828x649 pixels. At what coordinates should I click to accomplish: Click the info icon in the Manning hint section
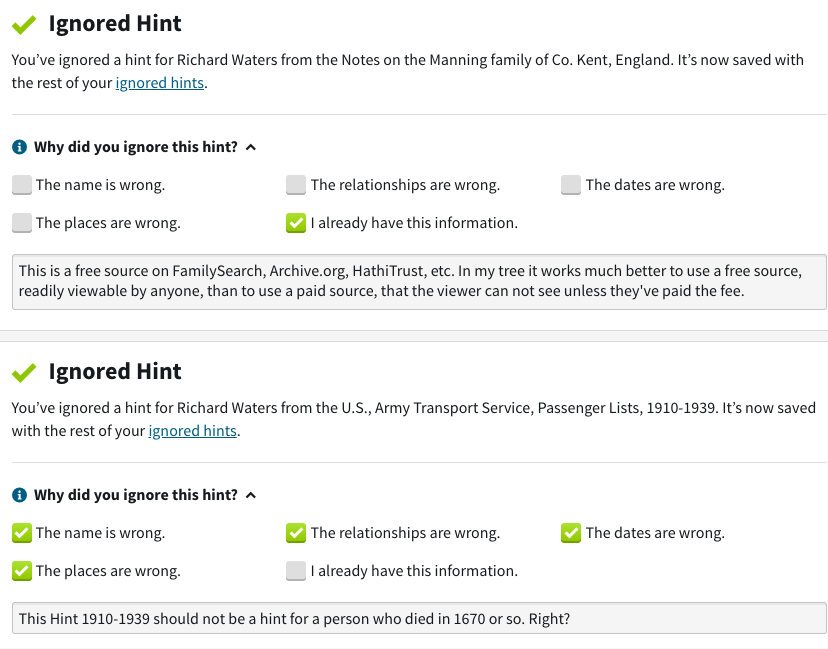(19, 147)
